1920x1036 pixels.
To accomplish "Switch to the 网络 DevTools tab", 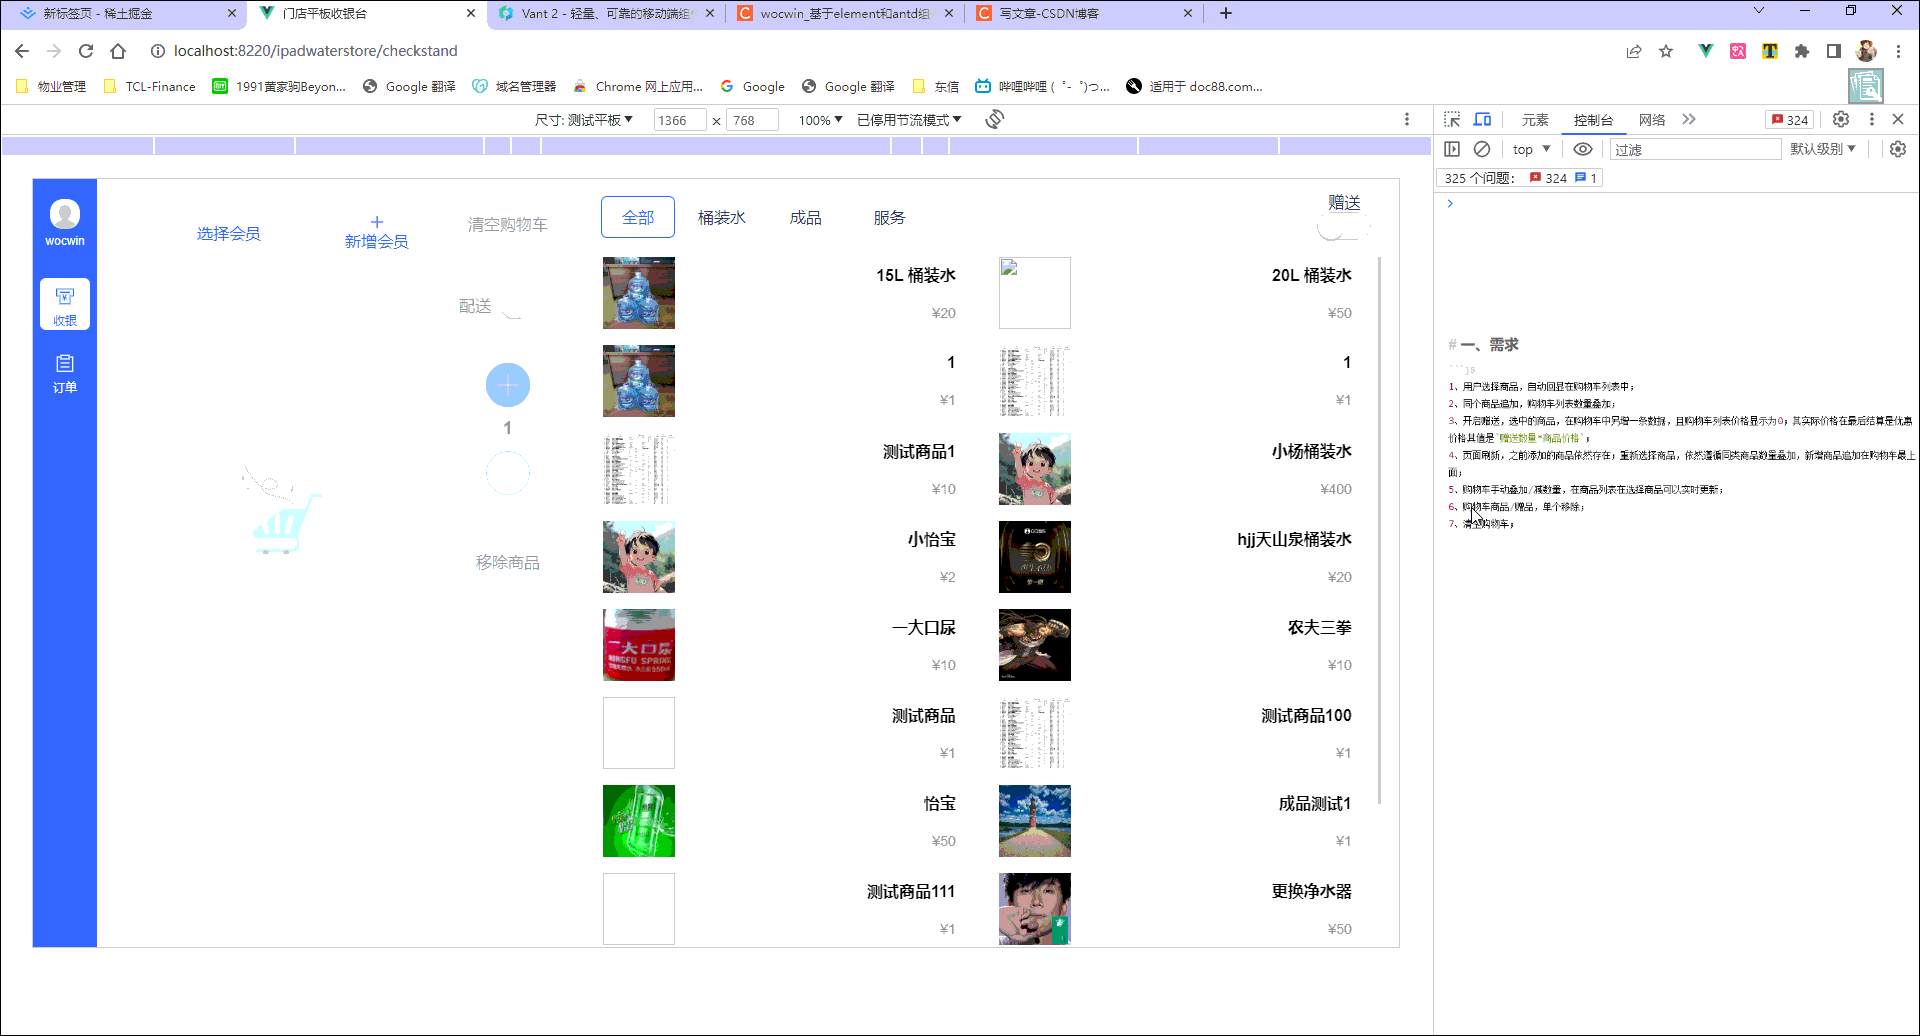I will point(1652,120).
